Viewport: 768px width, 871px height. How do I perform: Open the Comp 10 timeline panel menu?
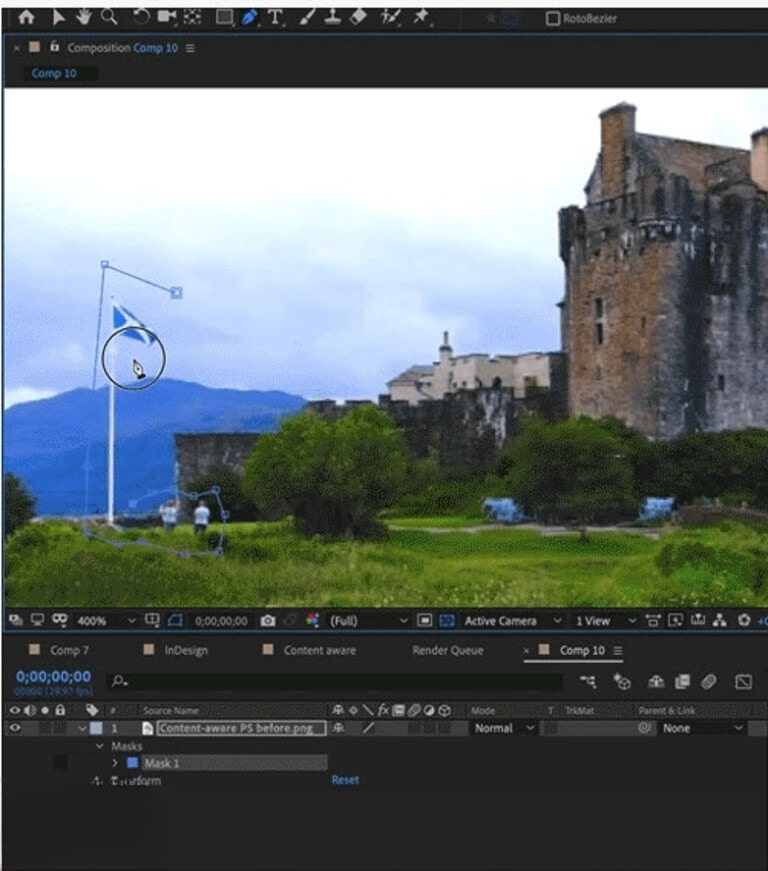[618, 650]
